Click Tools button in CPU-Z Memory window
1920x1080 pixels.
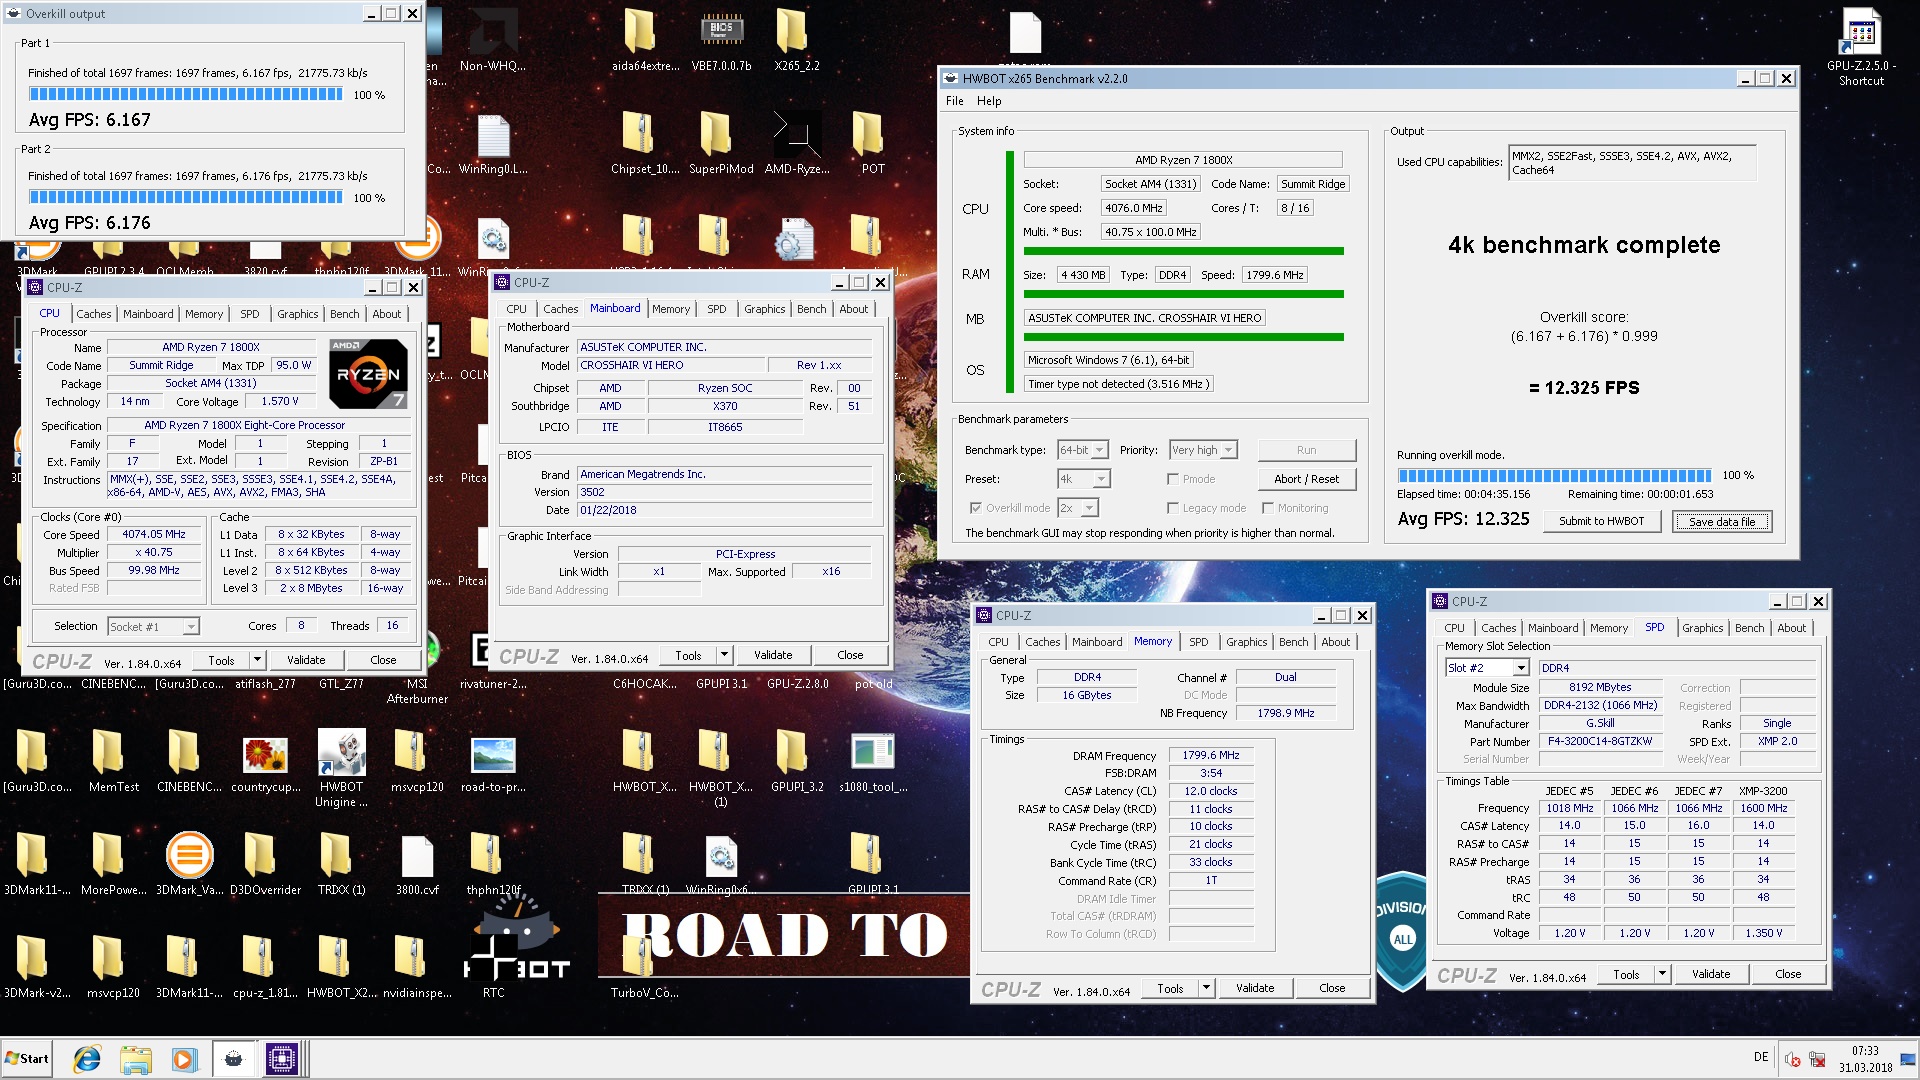tap(1170, 988)
